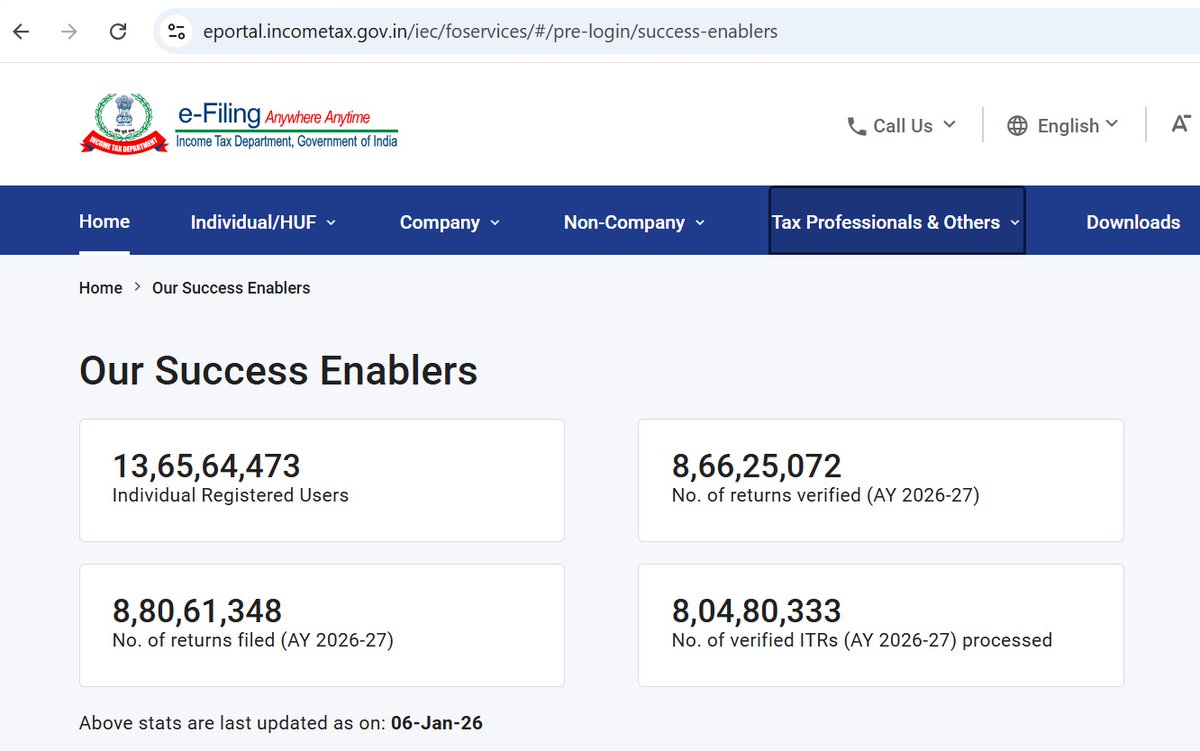Decrease font size with the A- icon
The image size is (1200, 751).
coord(1181,124)
